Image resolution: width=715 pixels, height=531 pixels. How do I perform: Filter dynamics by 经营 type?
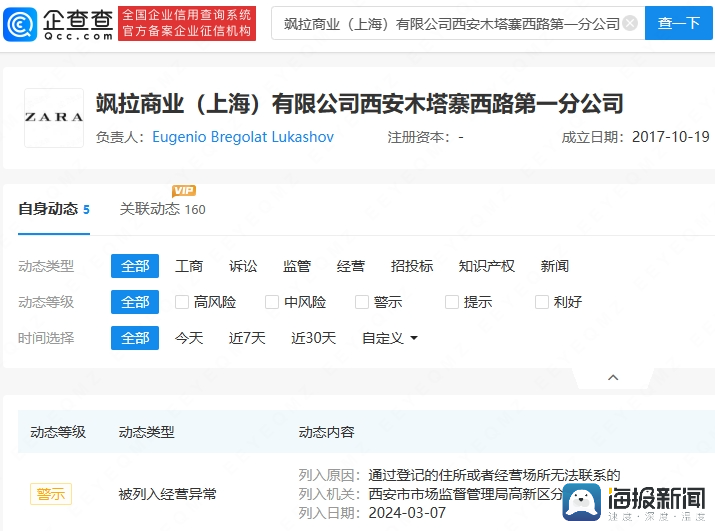click(x=351, y=266)
